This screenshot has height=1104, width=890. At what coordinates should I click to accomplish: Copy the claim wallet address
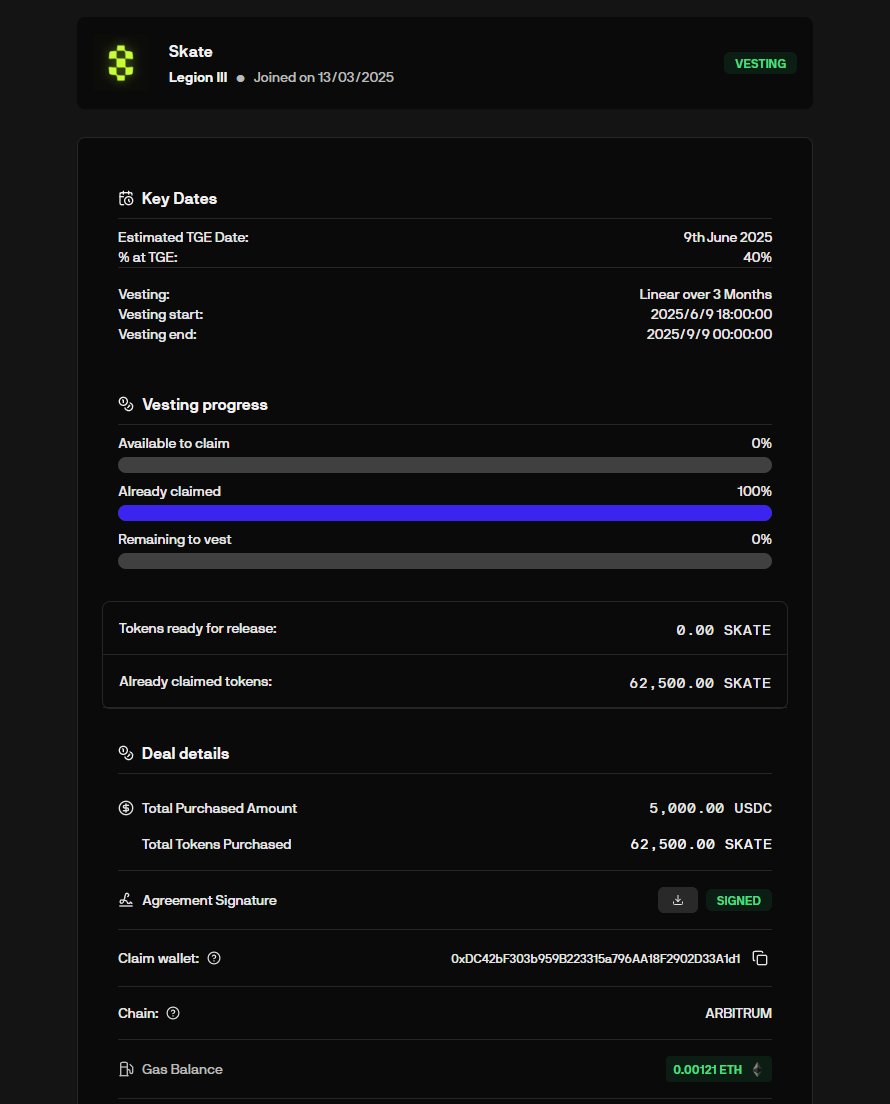click(760, 958)
